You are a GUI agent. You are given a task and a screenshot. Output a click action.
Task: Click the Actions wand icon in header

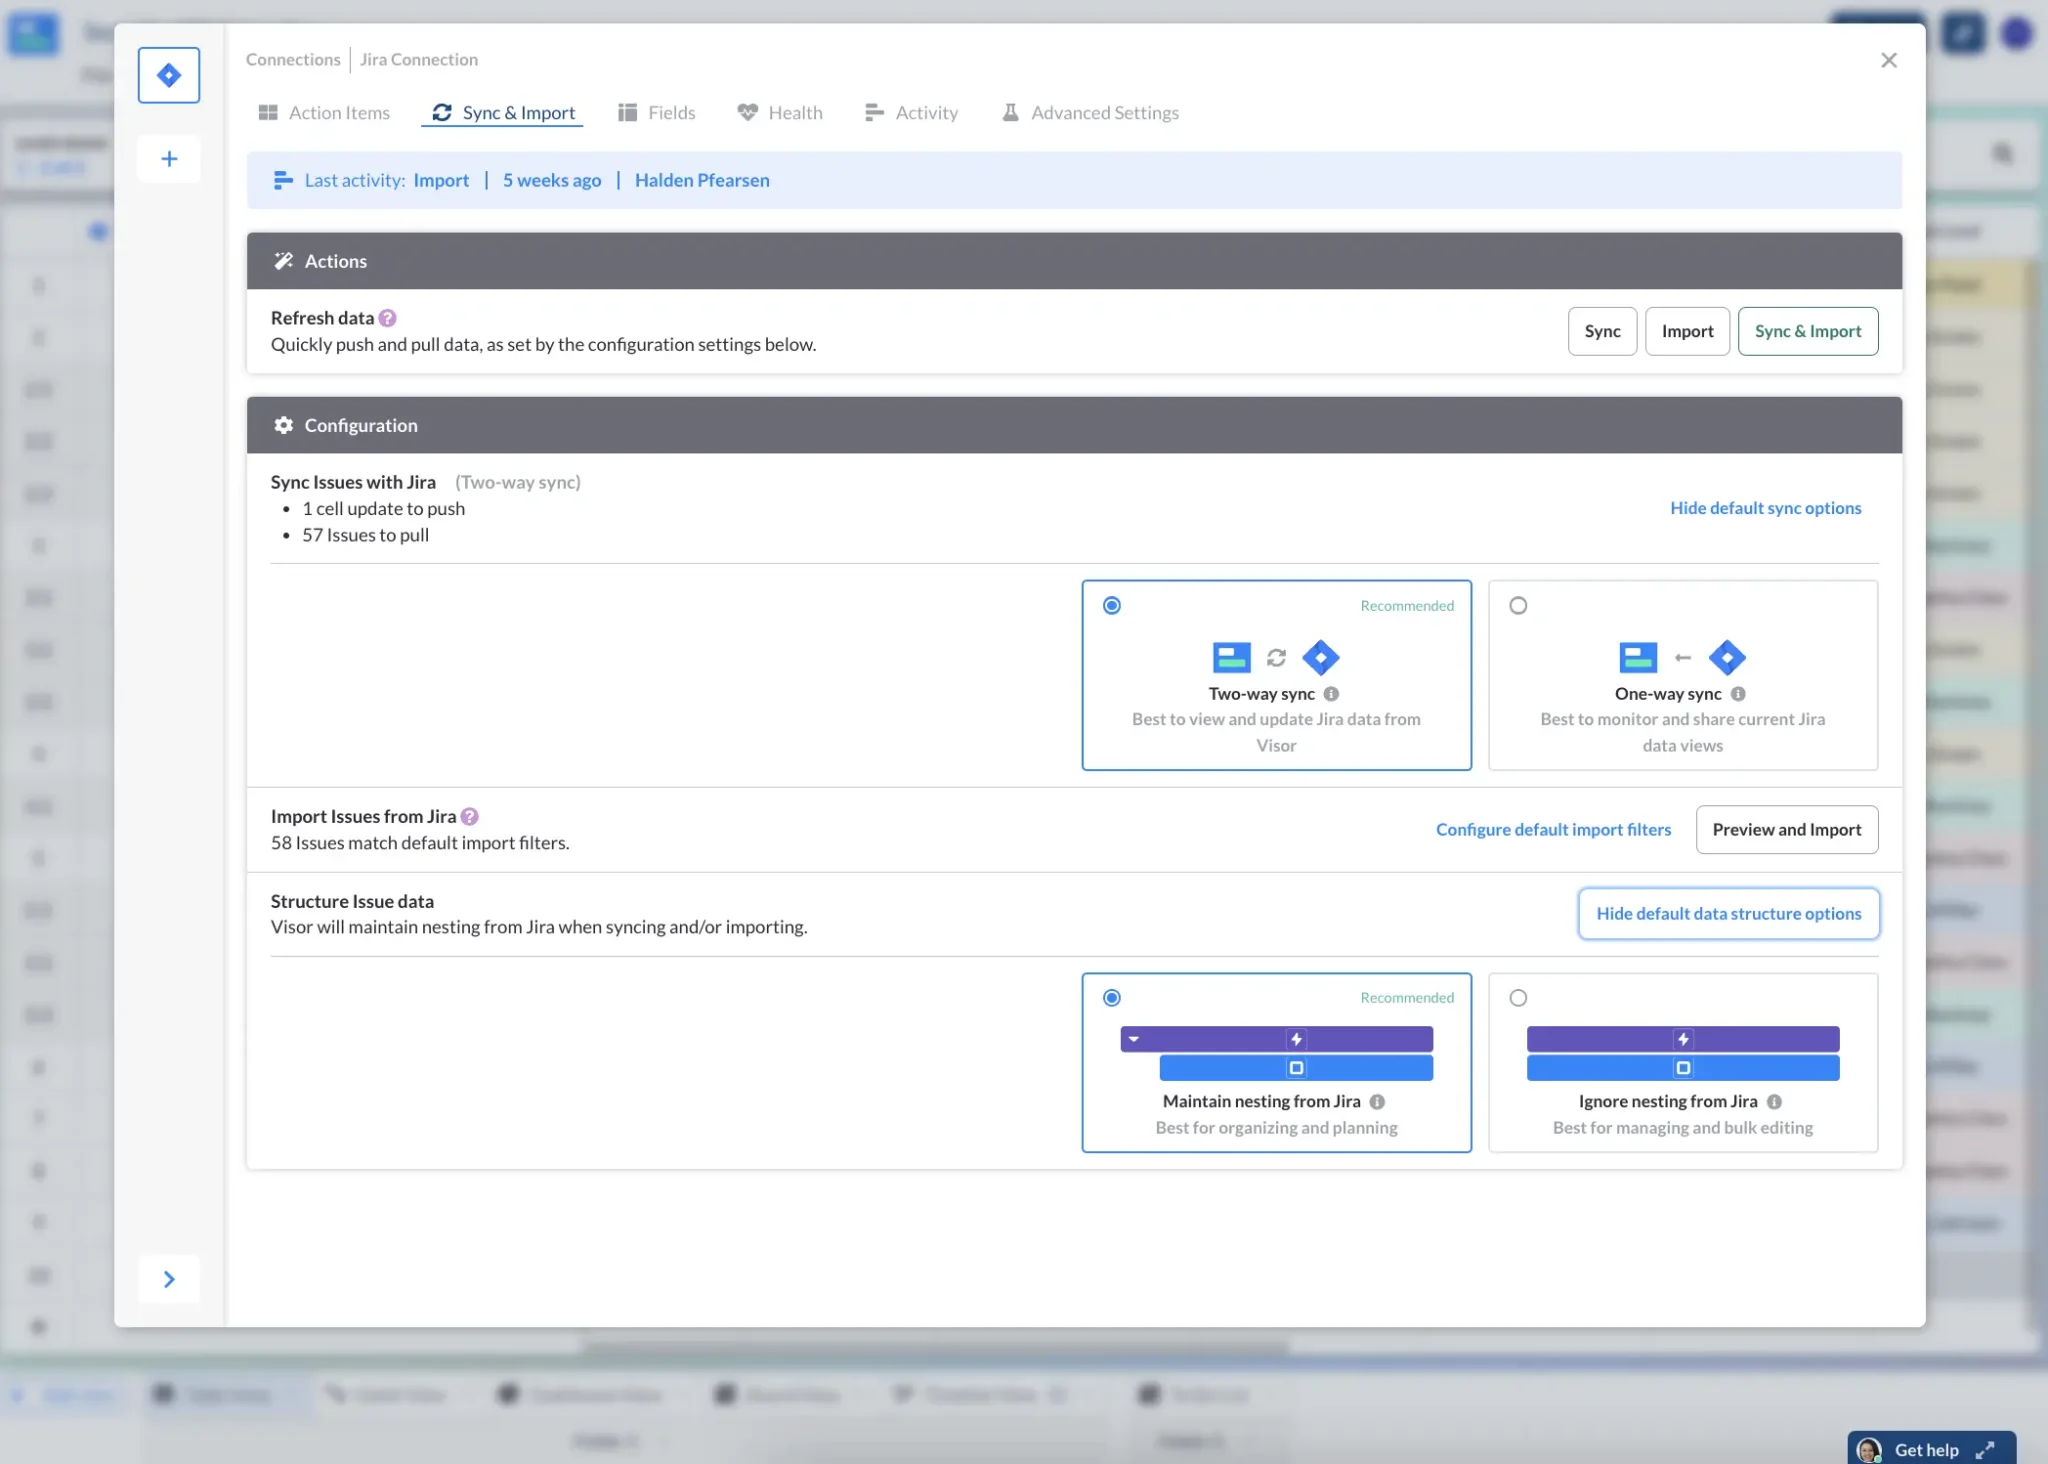pos(284,261)
